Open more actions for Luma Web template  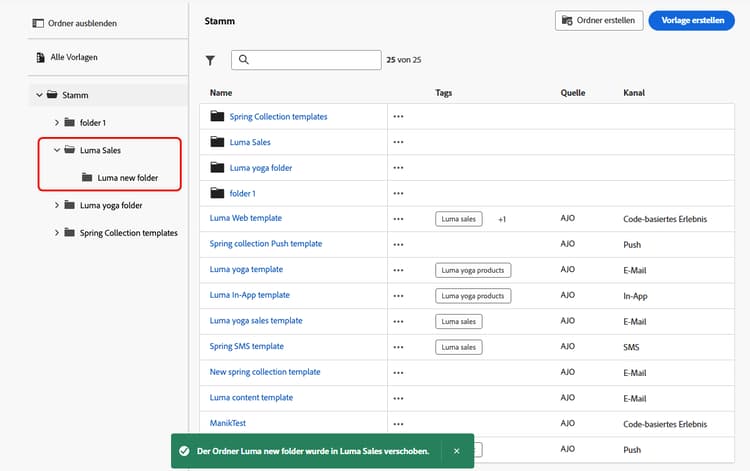tap(398, 218)
